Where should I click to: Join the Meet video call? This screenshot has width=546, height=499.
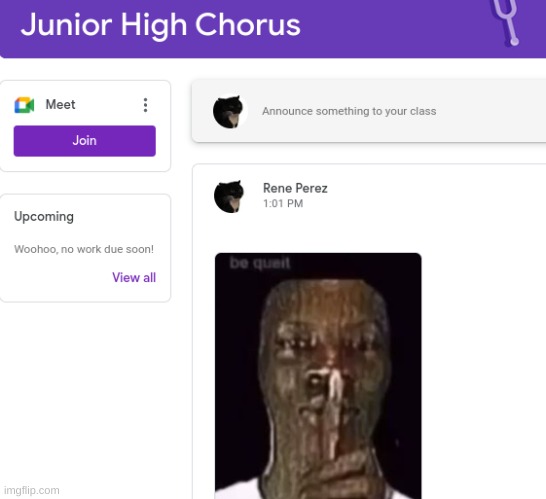(85, 141)
